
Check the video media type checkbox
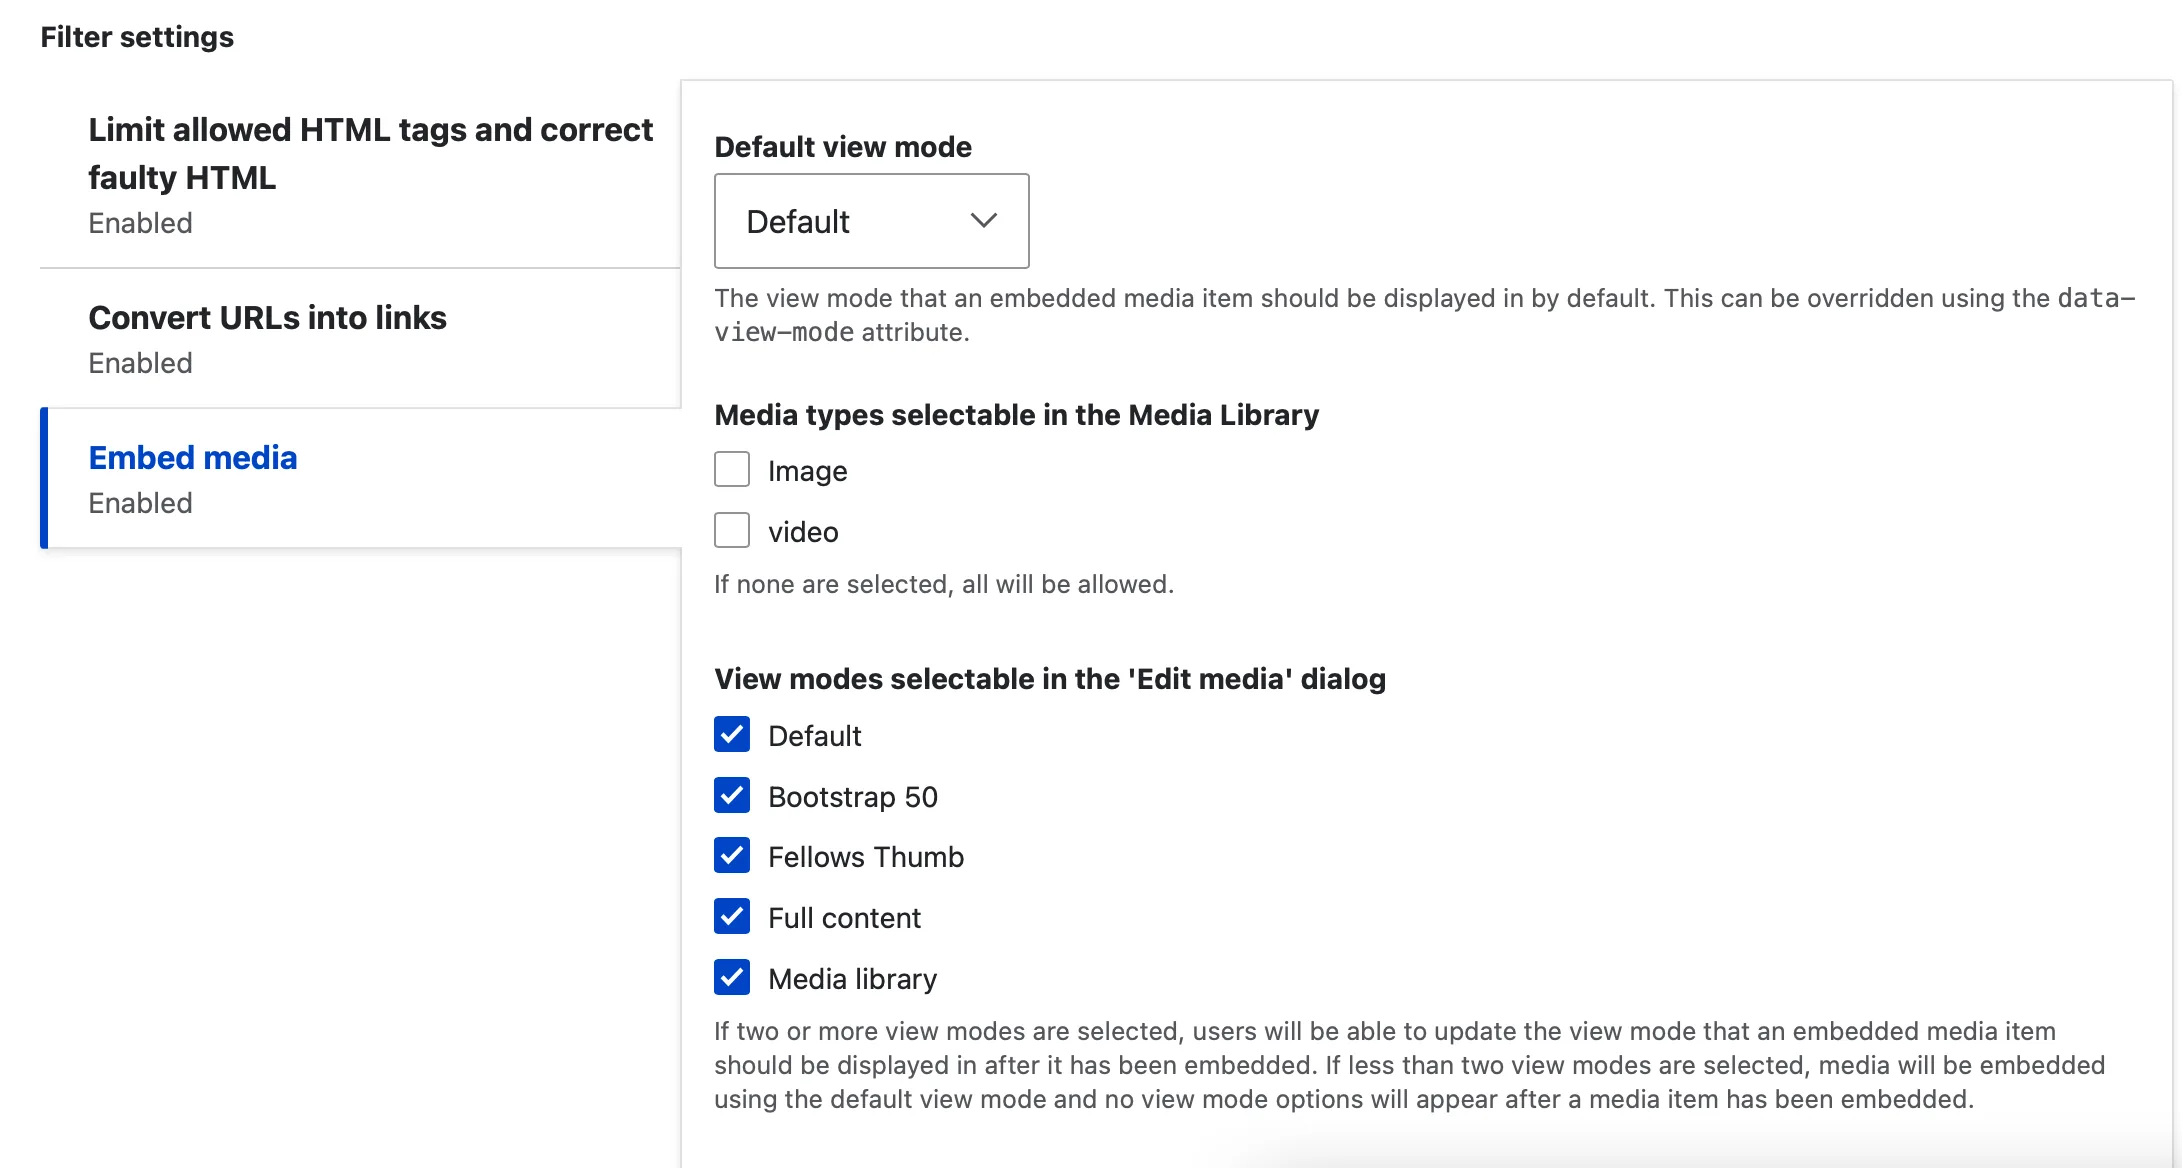tap(732, 530)
